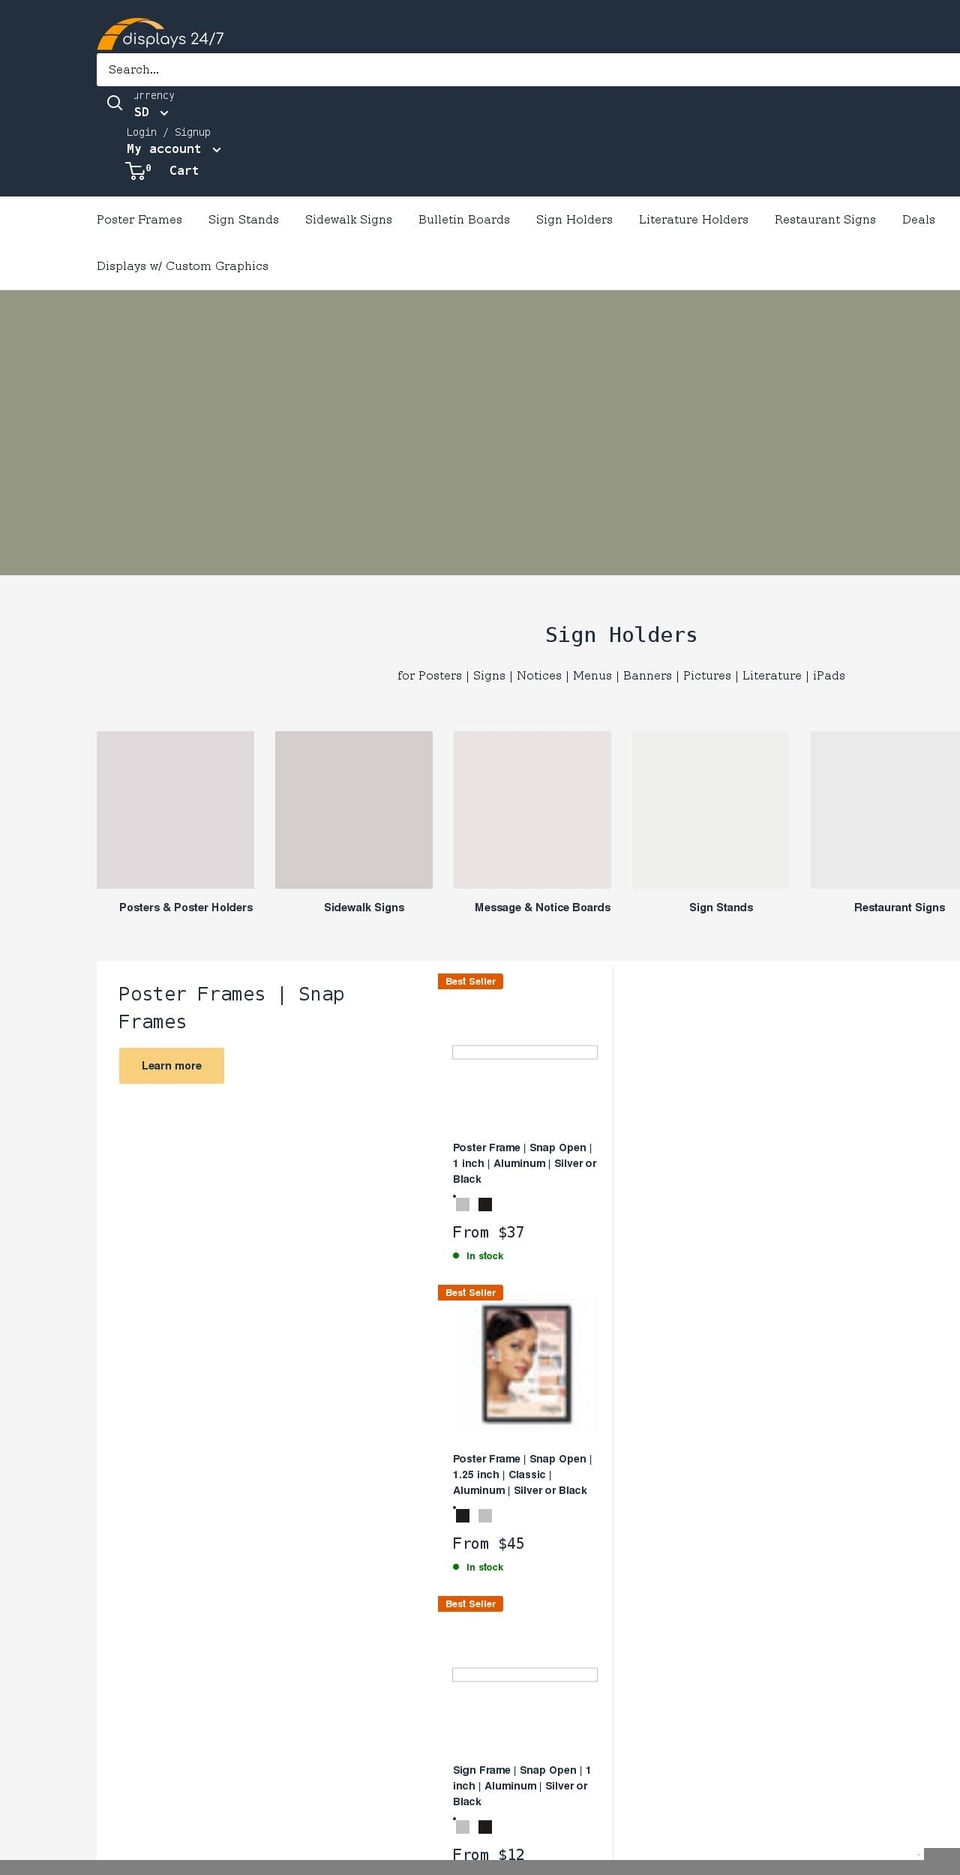This screenshot has width=960, height=1875.
Task: Open the shopping cart icon
Action: (x=137, y=171)
